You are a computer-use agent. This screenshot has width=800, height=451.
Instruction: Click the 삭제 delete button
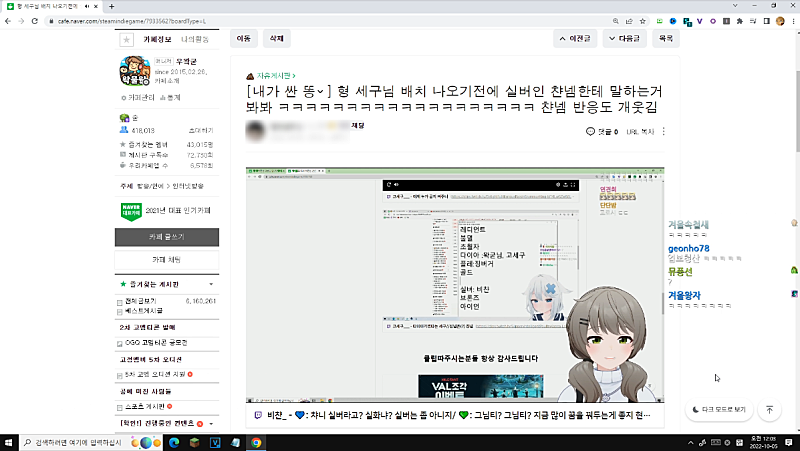(276, 39)
